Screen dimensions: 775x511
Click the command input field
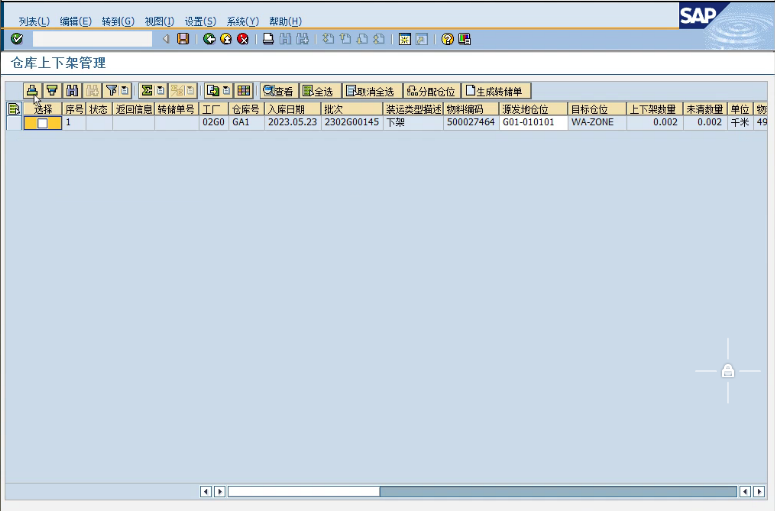coord(92,39)
